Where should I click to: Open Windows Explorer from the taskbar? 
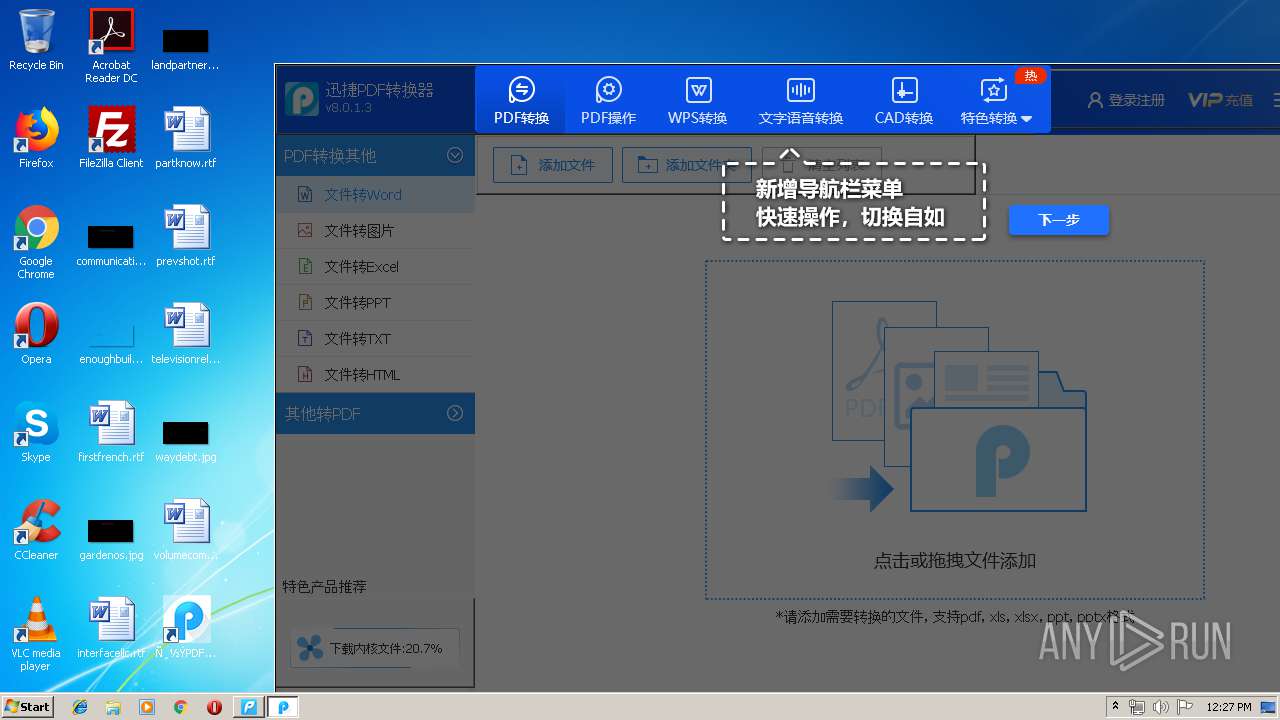[113, 707]
